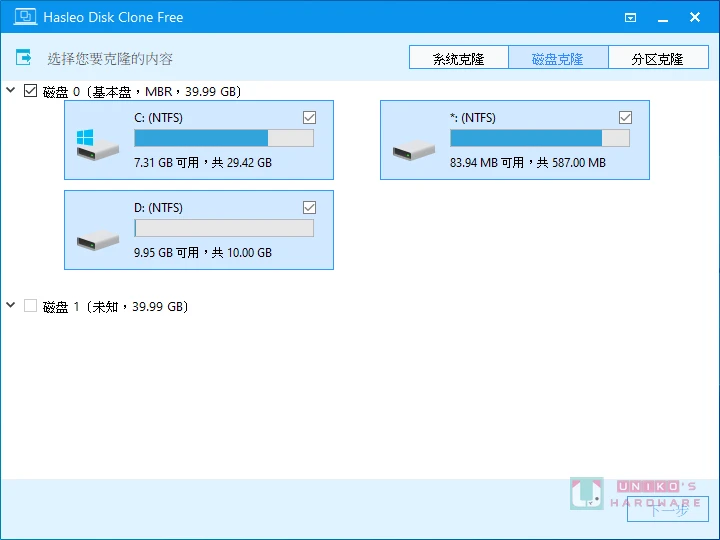The height and width of the screenshot is (540, 720).
Task: Collapse the 磁盘 0 tree node
Action: tap(11, 90)
